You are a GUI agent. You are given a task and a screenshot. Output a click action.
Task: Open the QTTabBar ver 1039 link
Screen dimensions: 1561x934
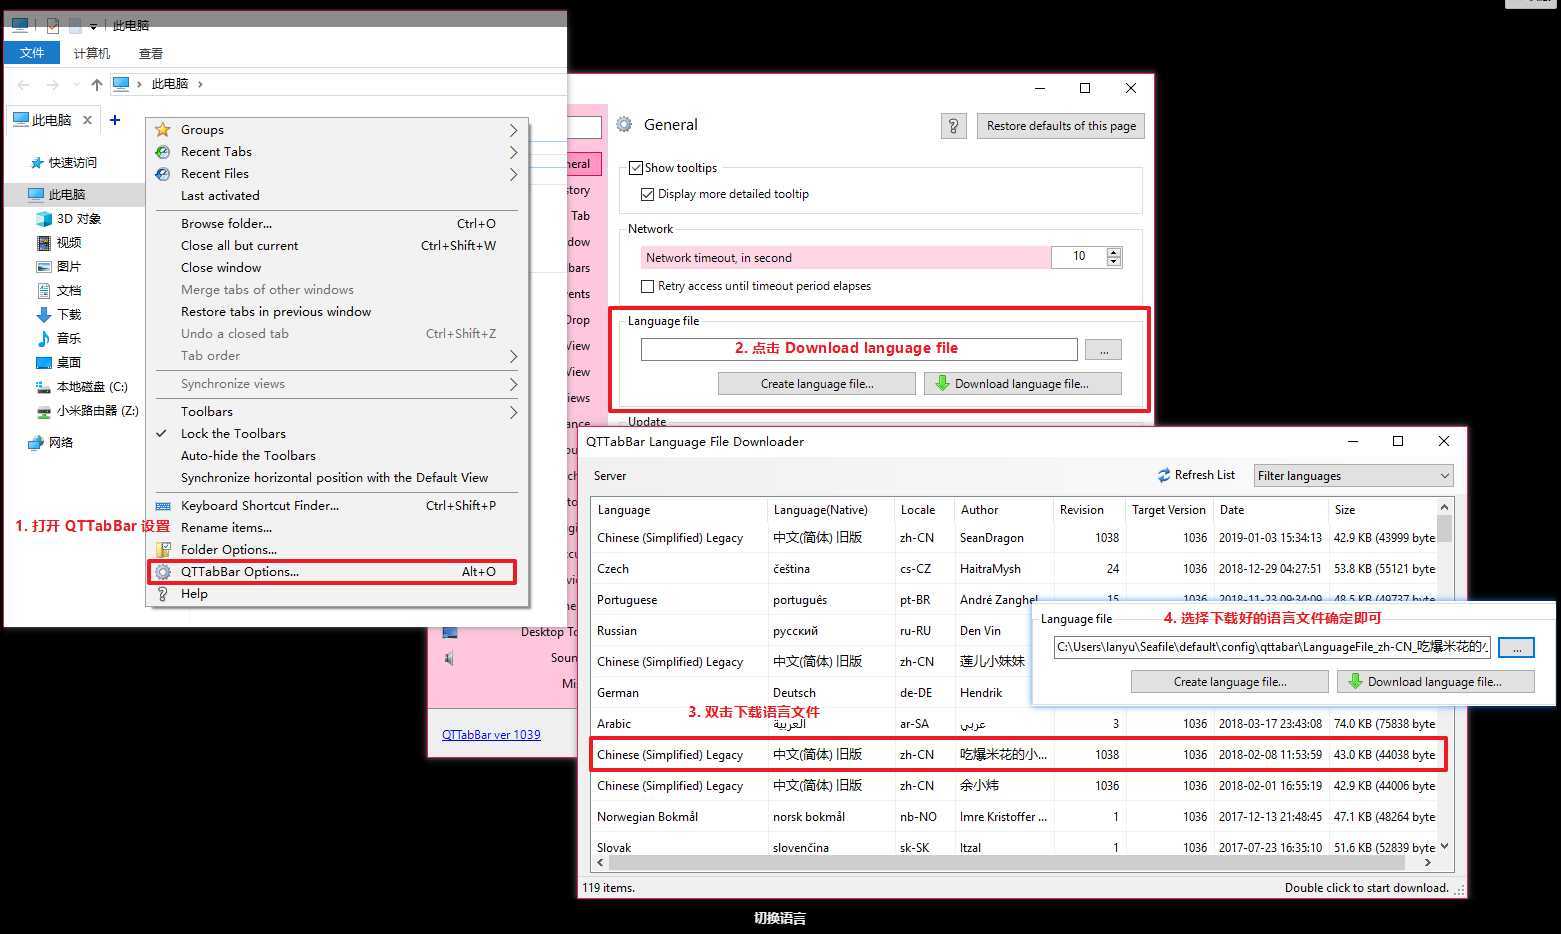(491, 735)
